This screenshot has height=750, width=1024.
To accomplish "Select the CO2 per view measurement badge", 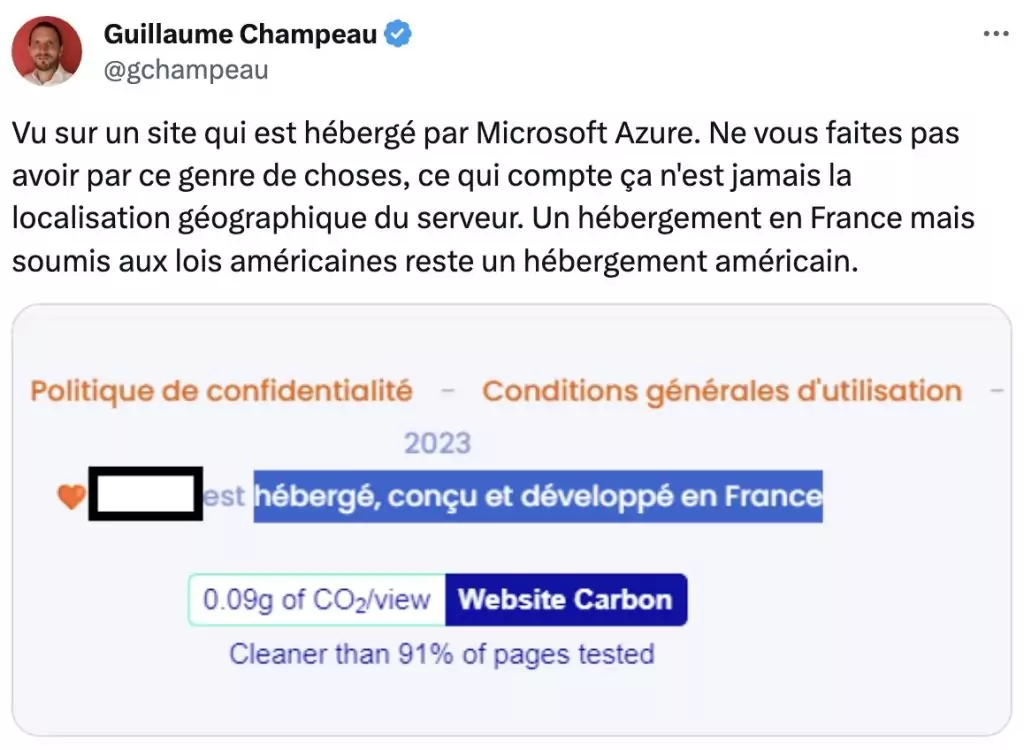I will click(317, 600).
